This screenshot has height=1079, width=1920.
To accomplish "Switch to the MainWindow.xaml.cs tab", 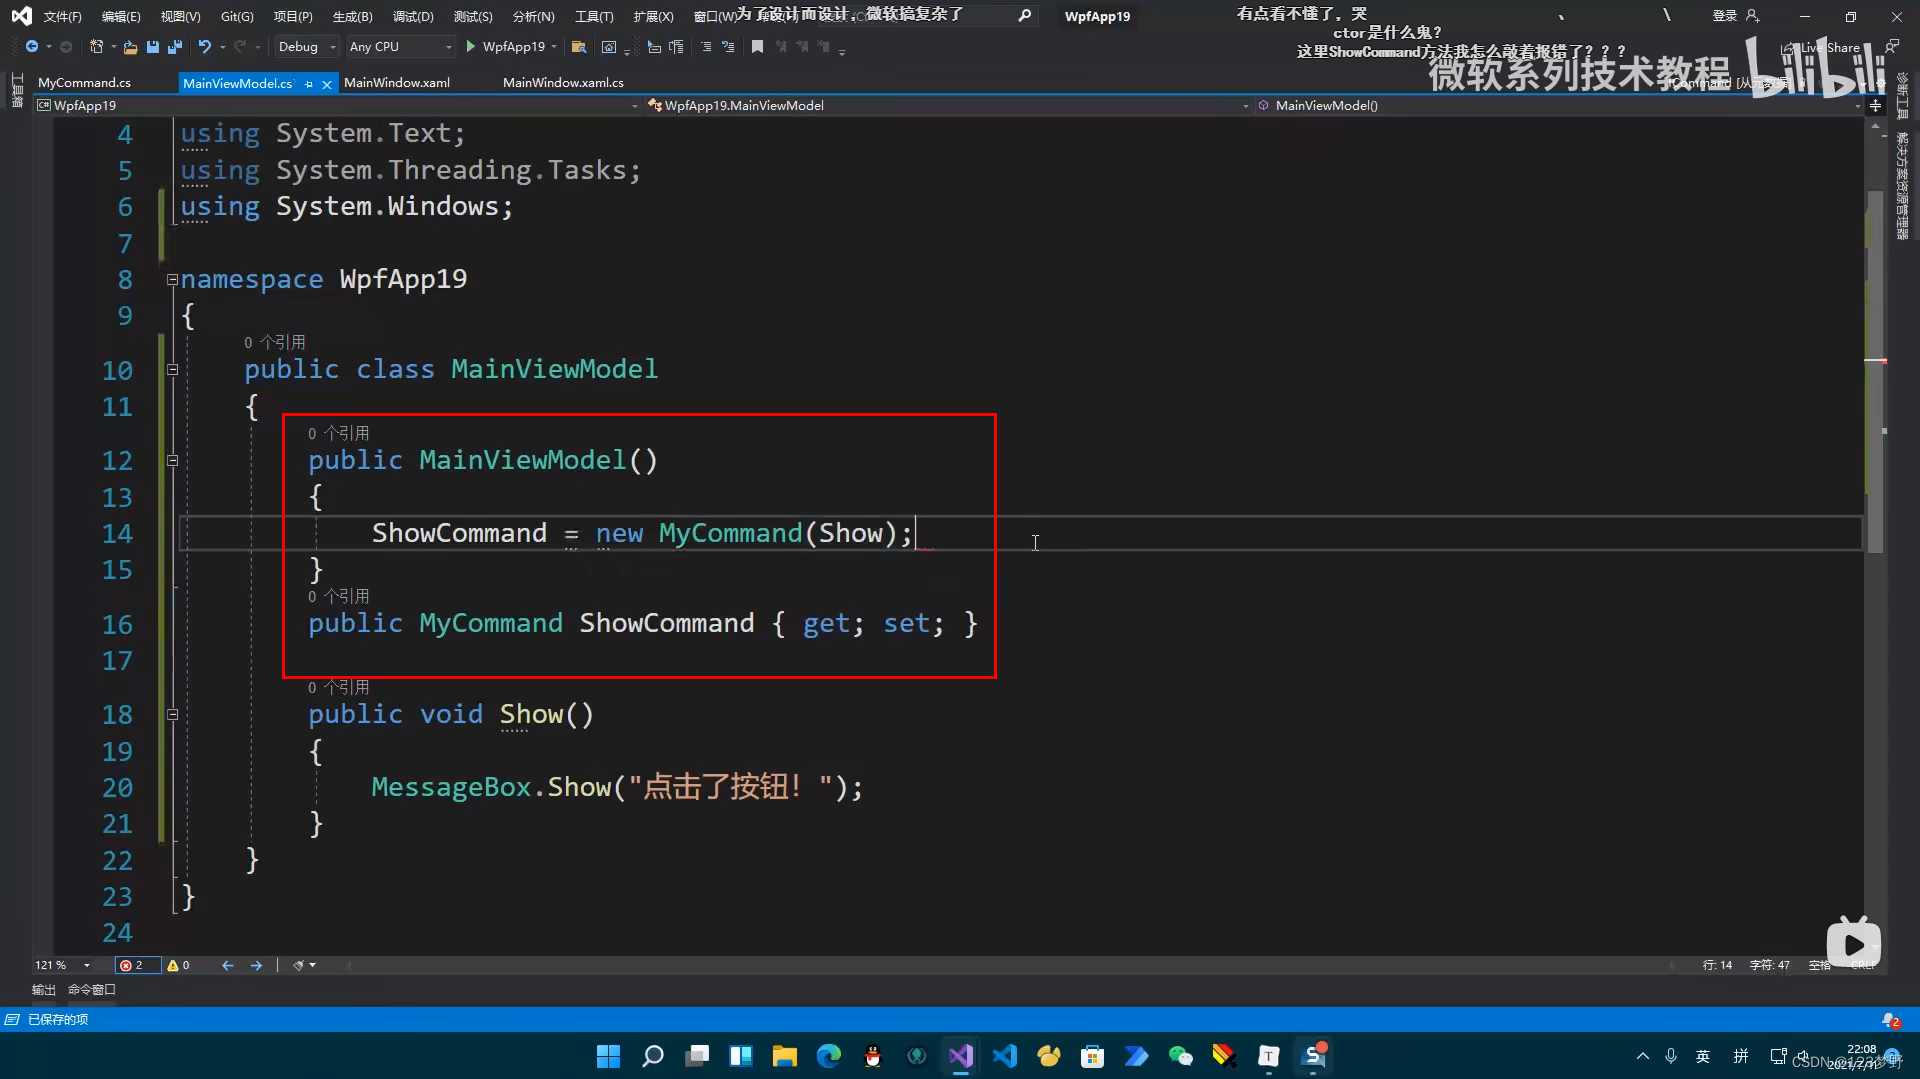I will coord(563,83).
